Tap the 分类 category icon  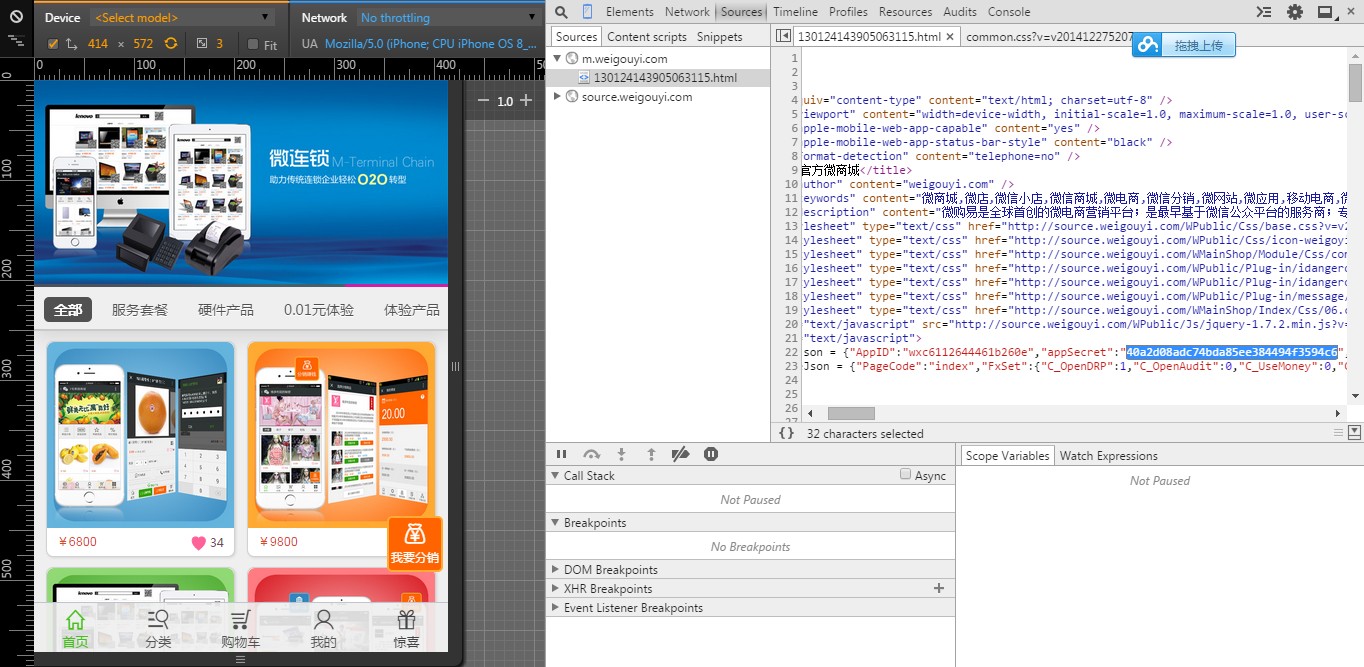(x=158, y=620)
